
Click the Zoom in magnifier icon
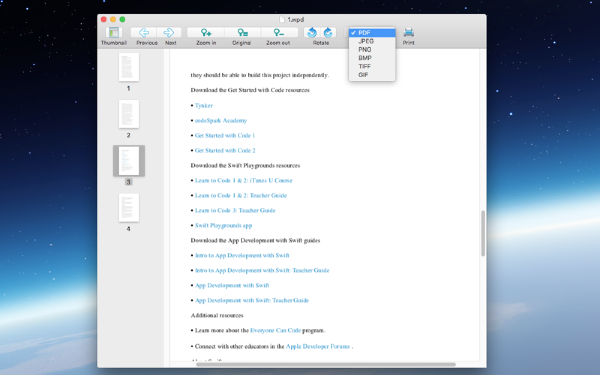tap(206, 33)
